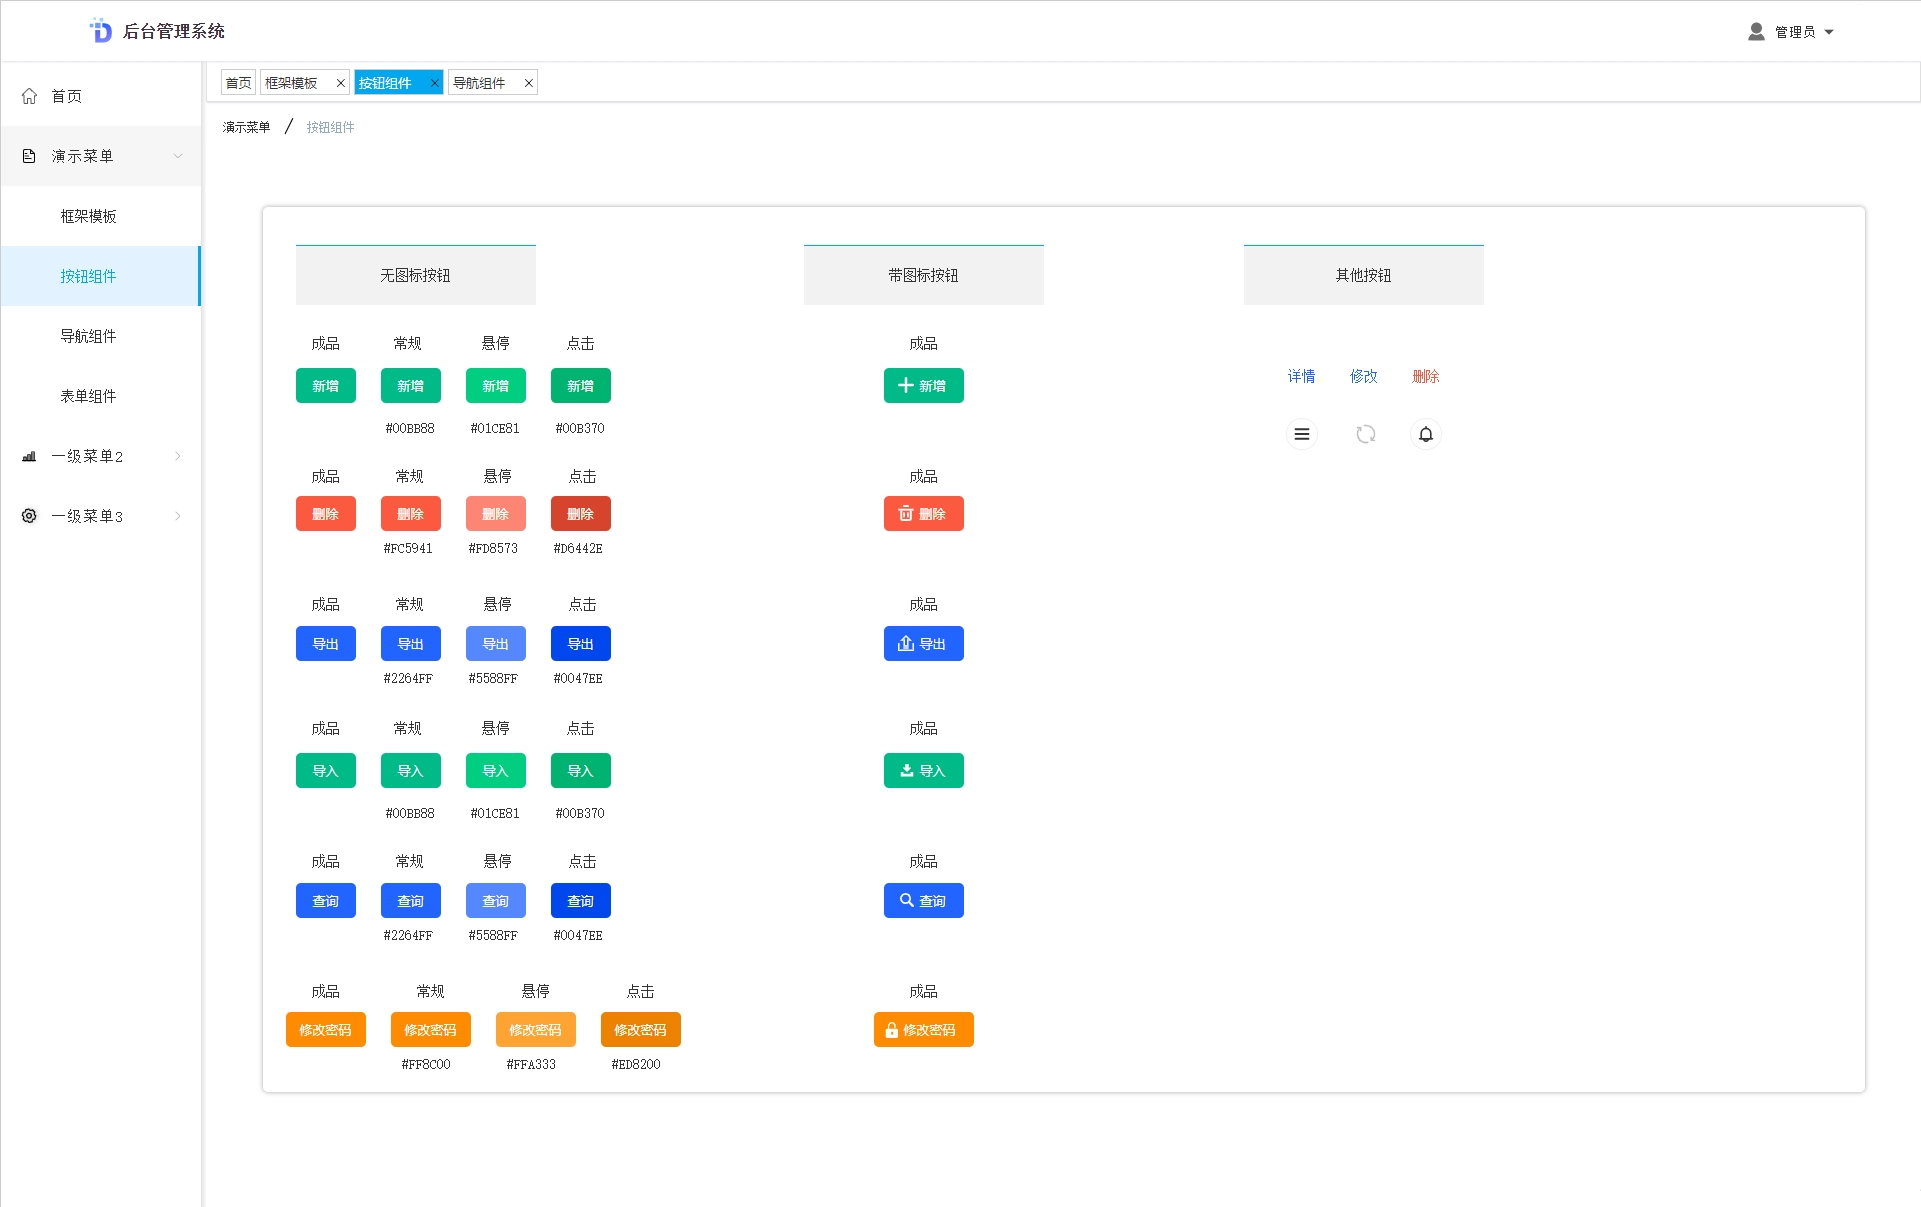Switch to the 首页 tab

tap(238, 83)
